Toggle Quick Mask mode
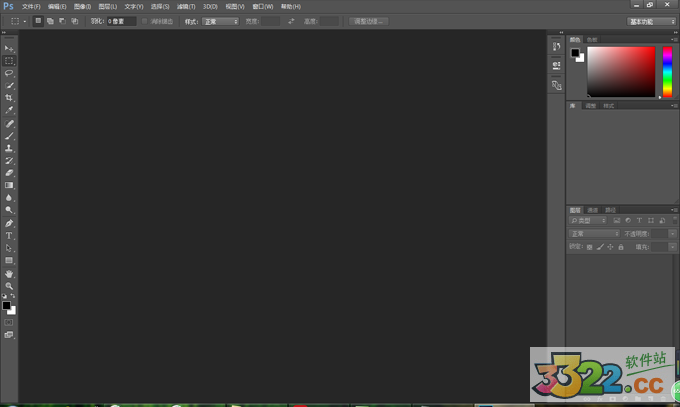This screenshot has width=680, height=407. (x=9, y=322)
